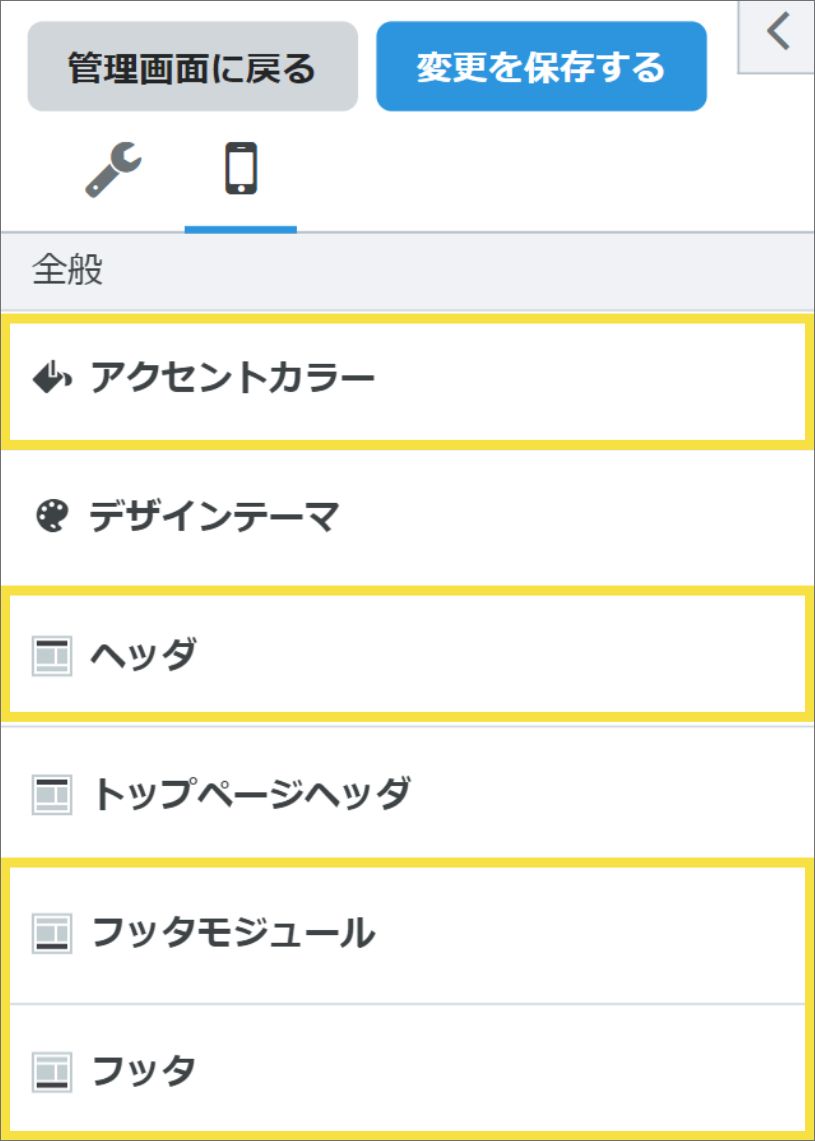Click the layout icon beside ヘッダ
The image size is (815, 1141).
pyautogui.click(x=55, y=655)
